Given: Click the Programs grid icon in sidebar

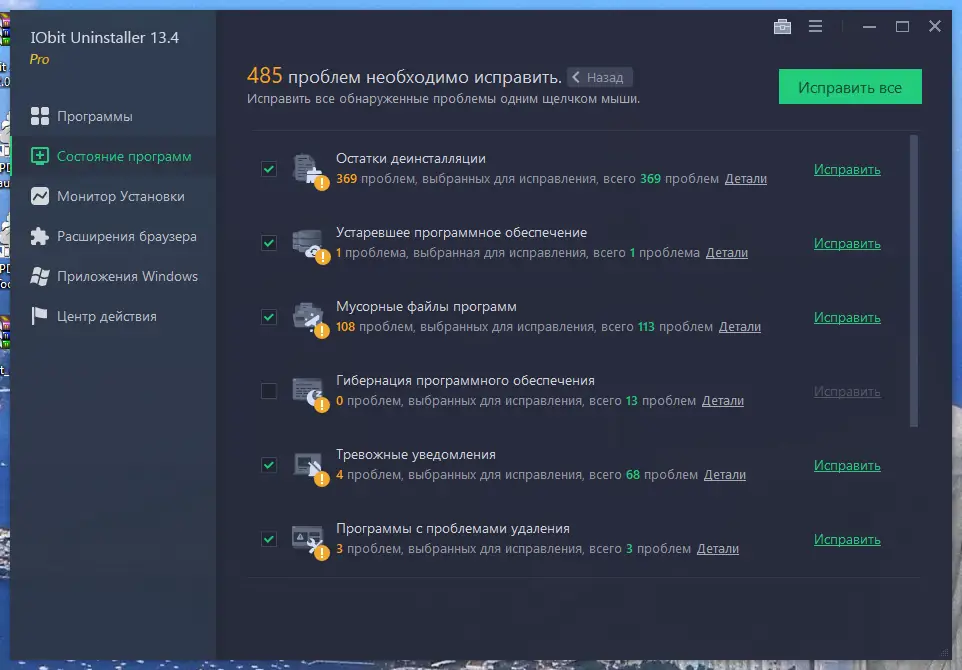Looking at the screenshot, I should tap(40, 116).
